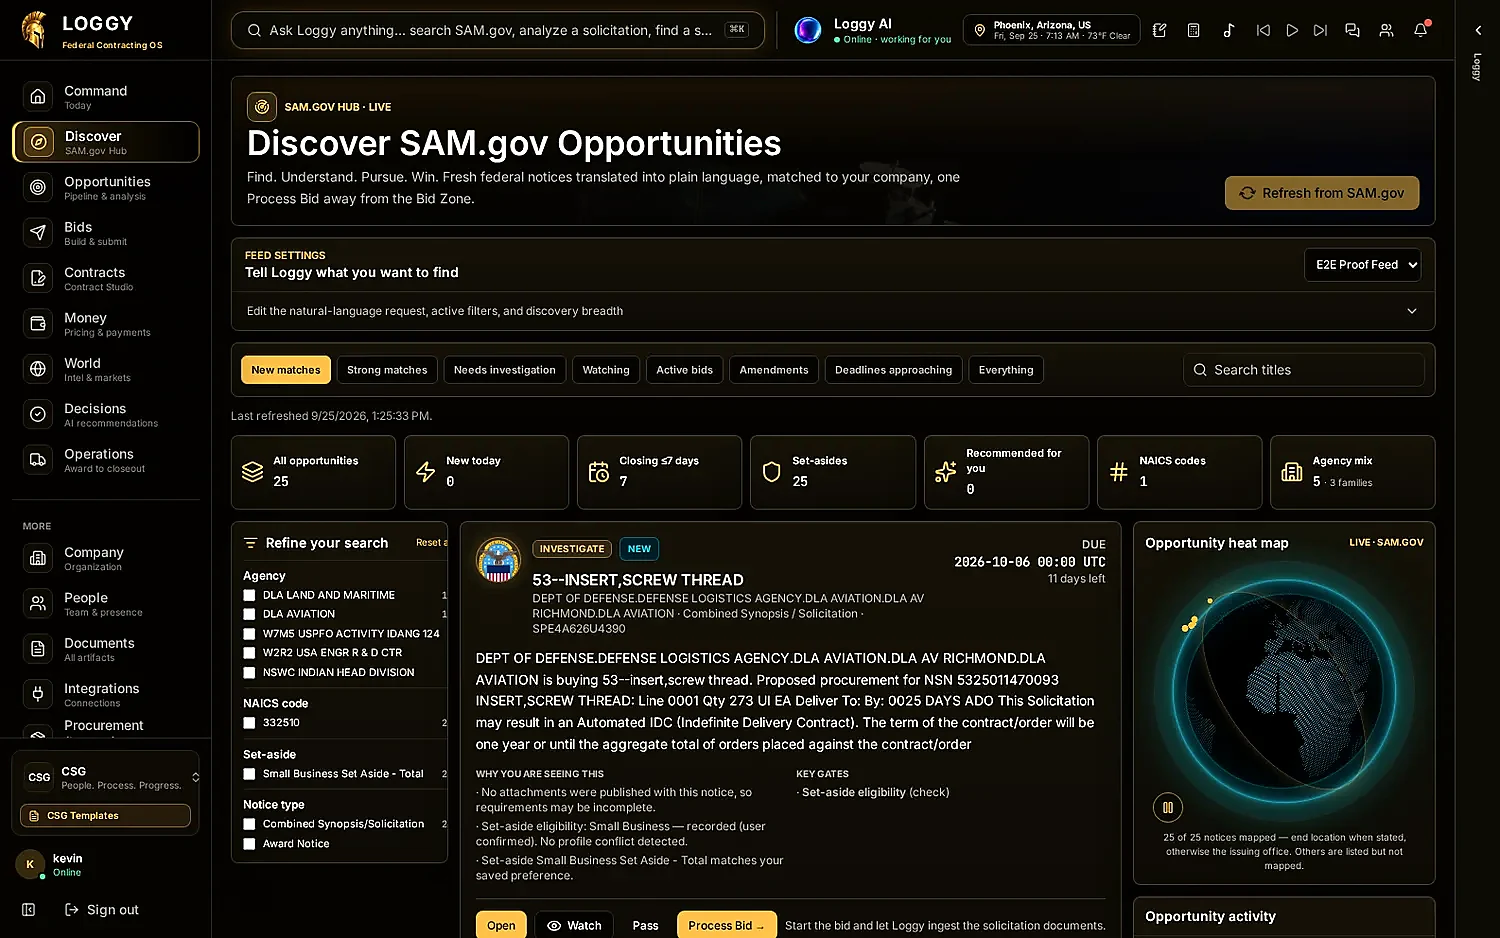Viewport: 1500px width, 938px height.
Task: Click the notepad edit icon in top bar
Action: click(1160, 30)
